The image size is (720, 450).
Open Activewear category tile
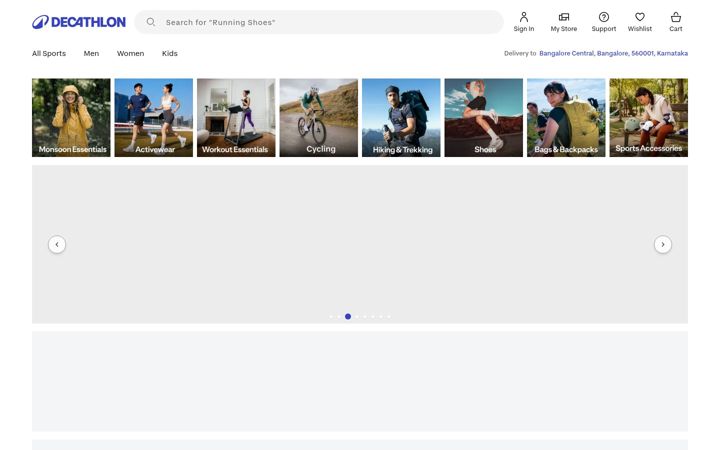pyautogui.click(x=153, y=118)
